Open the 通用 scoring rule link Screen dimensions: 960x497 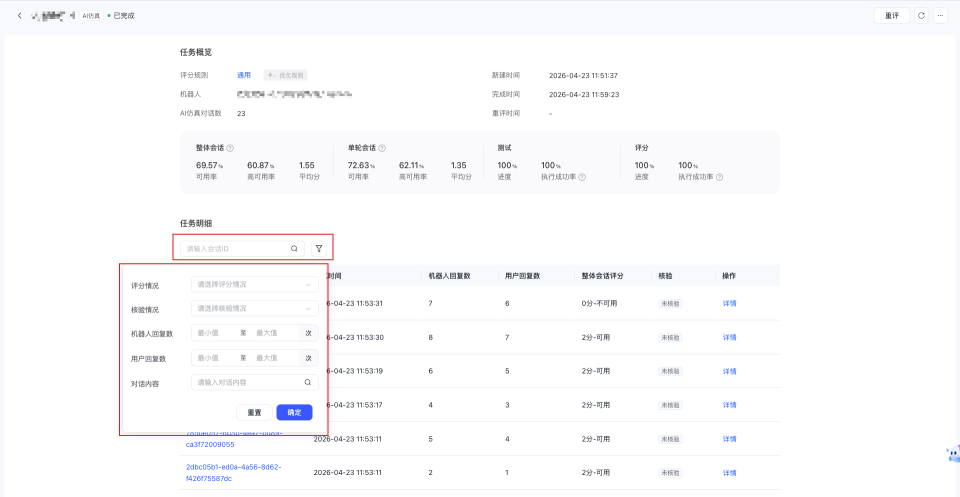click(244, 75)
